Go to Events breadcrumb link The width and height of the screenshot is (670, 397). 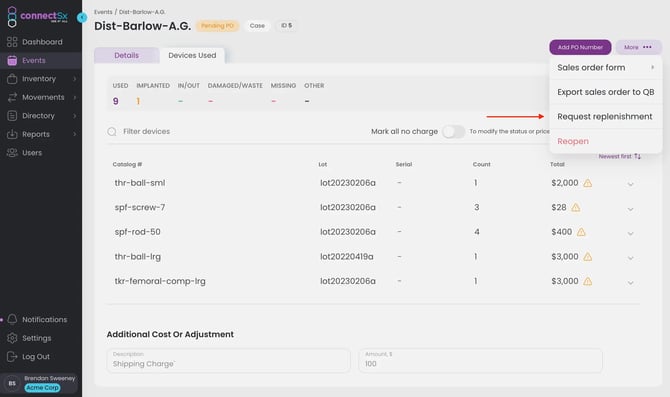click(103, 12)
